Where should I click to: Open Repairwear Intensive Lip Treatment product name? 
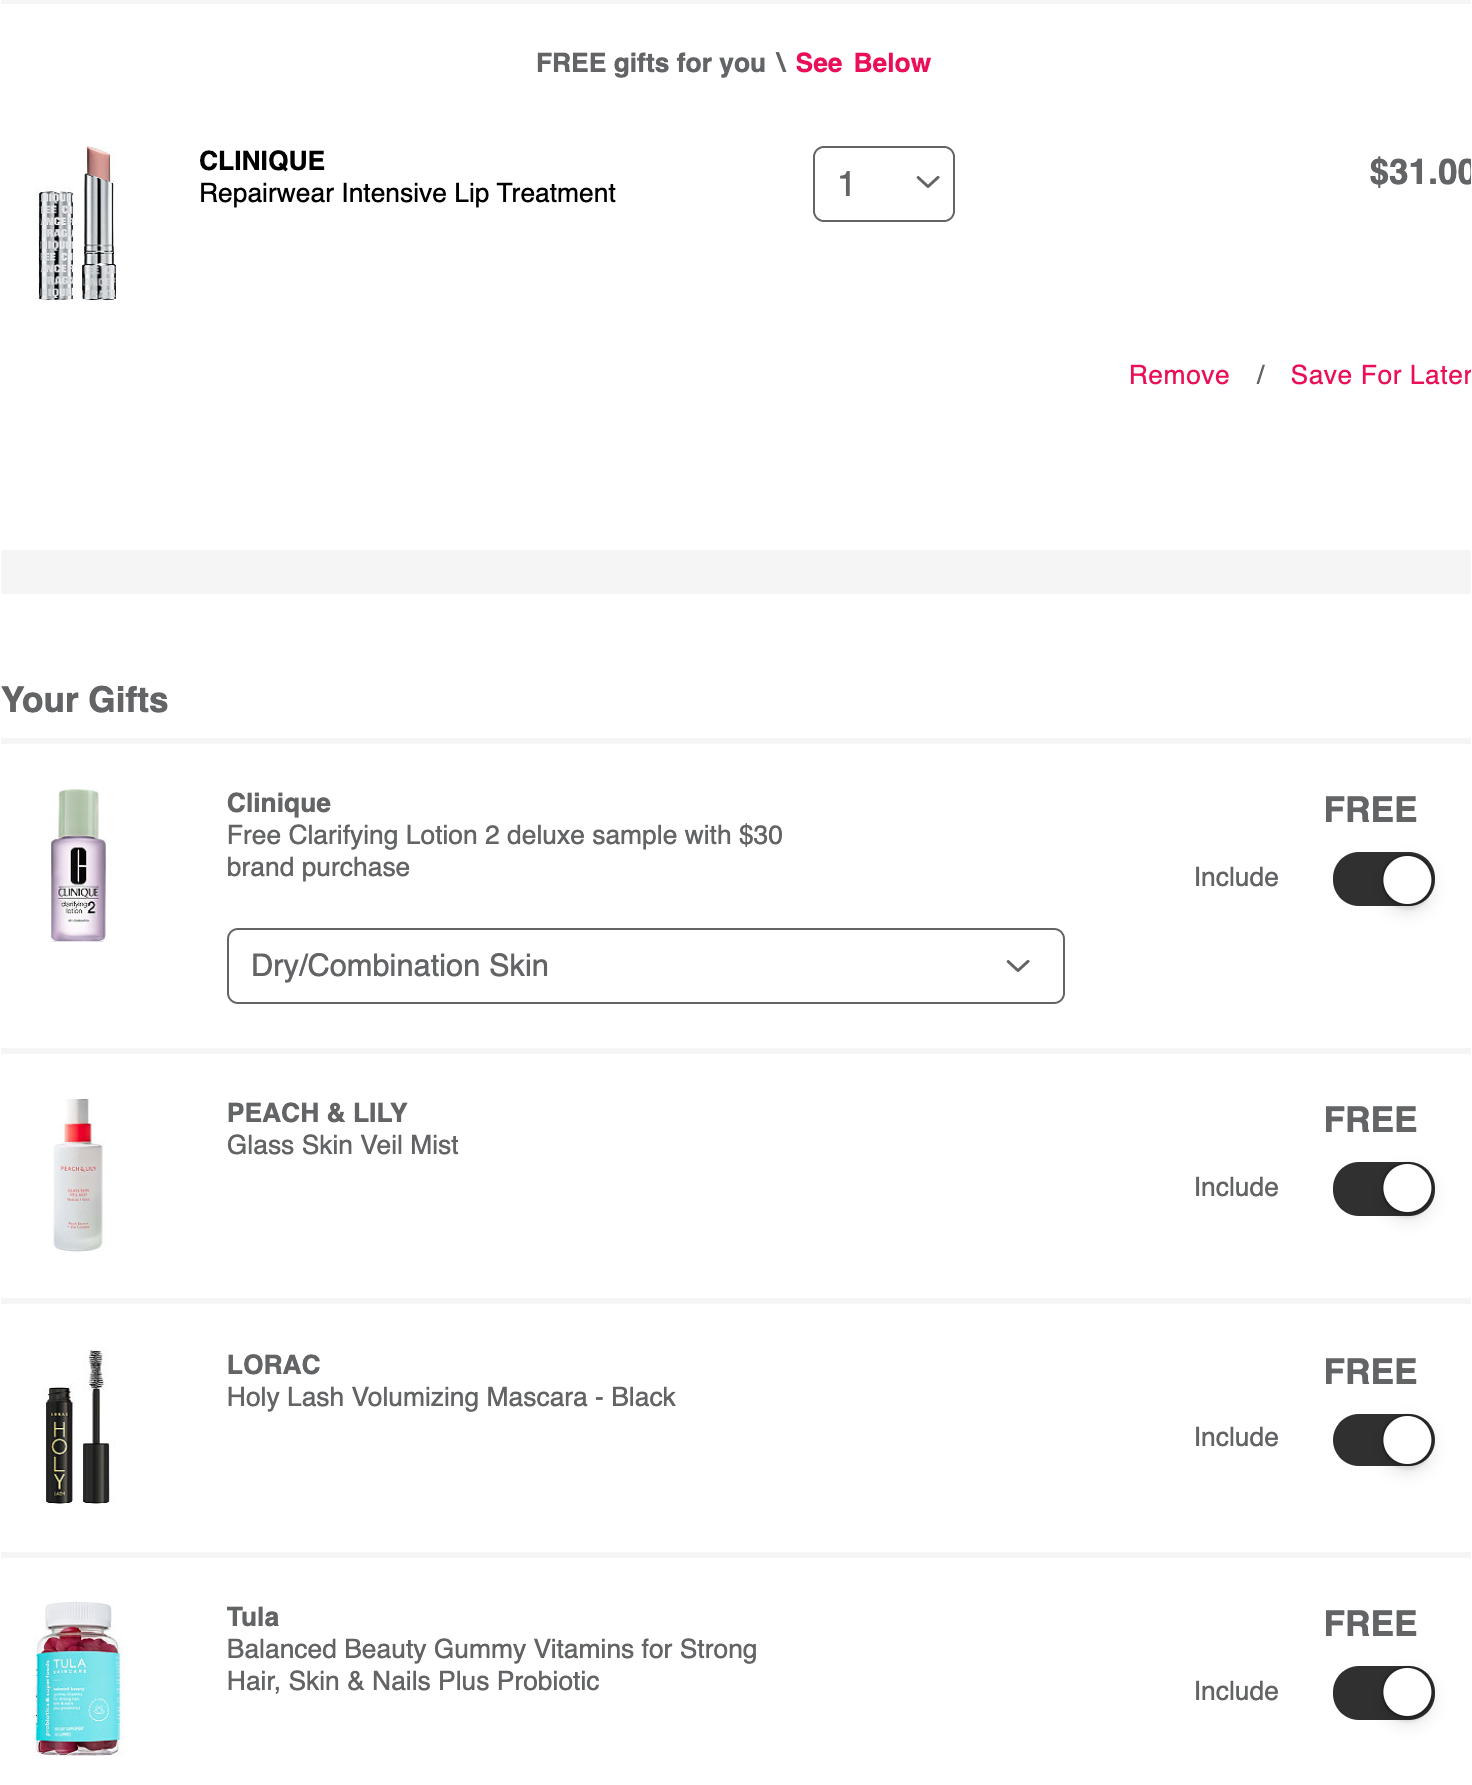(407, 193)
